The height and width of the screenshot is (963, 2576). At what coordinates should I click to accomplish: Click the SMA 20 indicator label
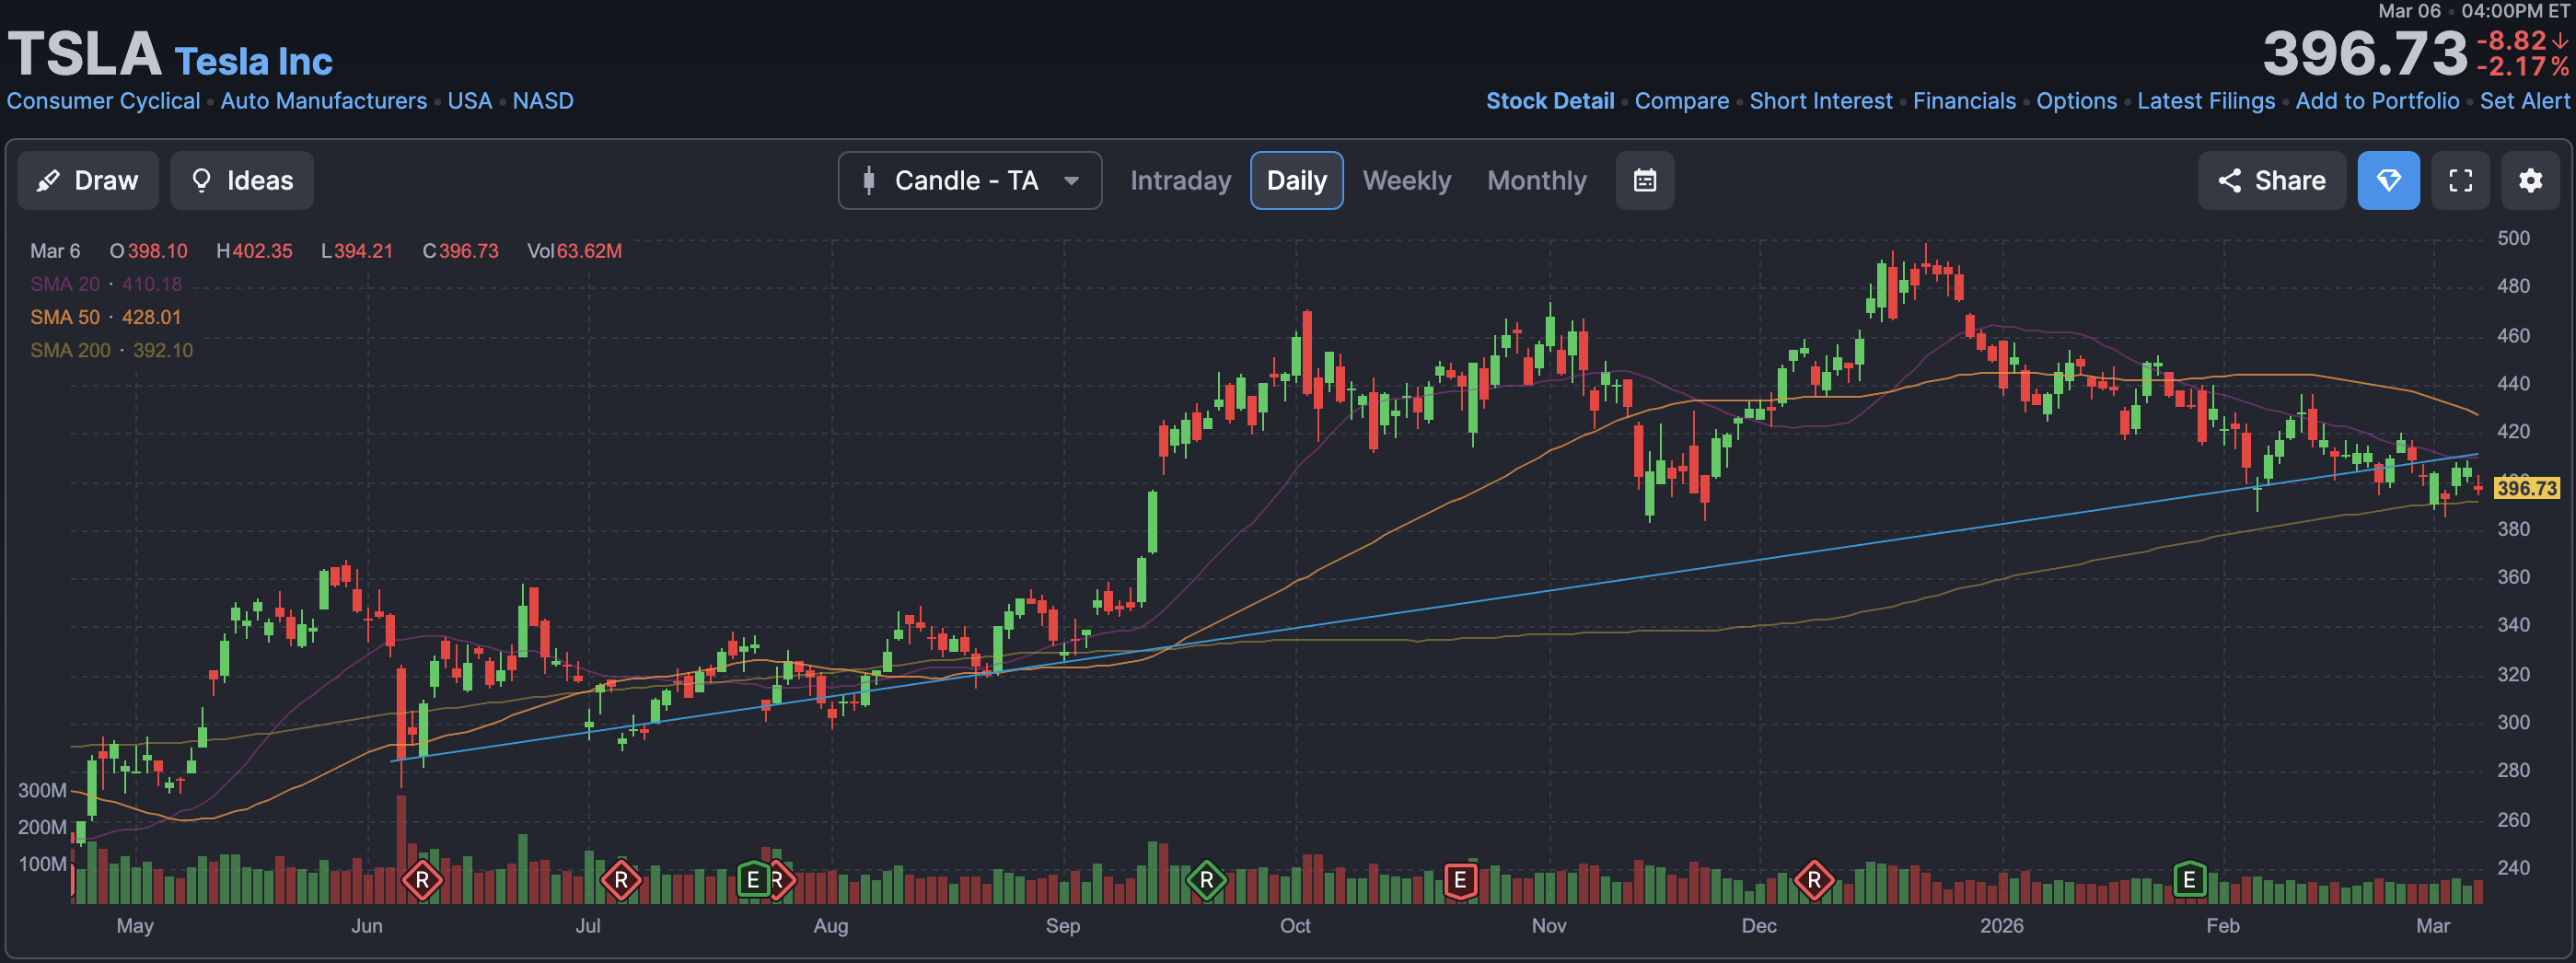106,284
